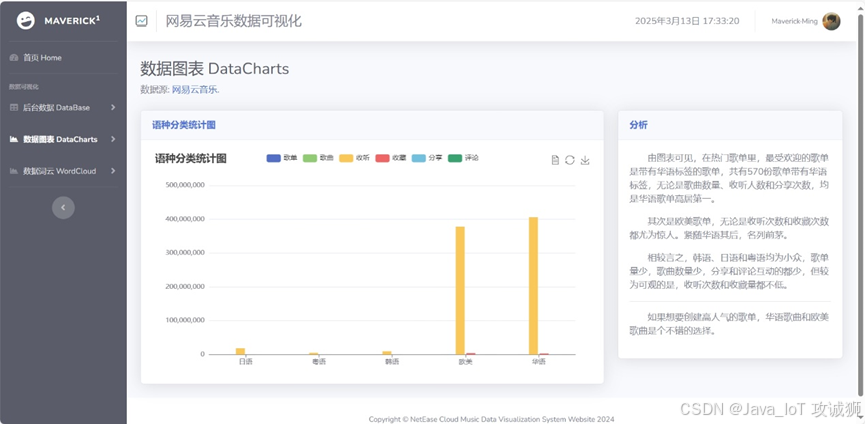Screen dimensions: 865x424
Task: Click the date and time display
Action: click(x=687, y=21)
